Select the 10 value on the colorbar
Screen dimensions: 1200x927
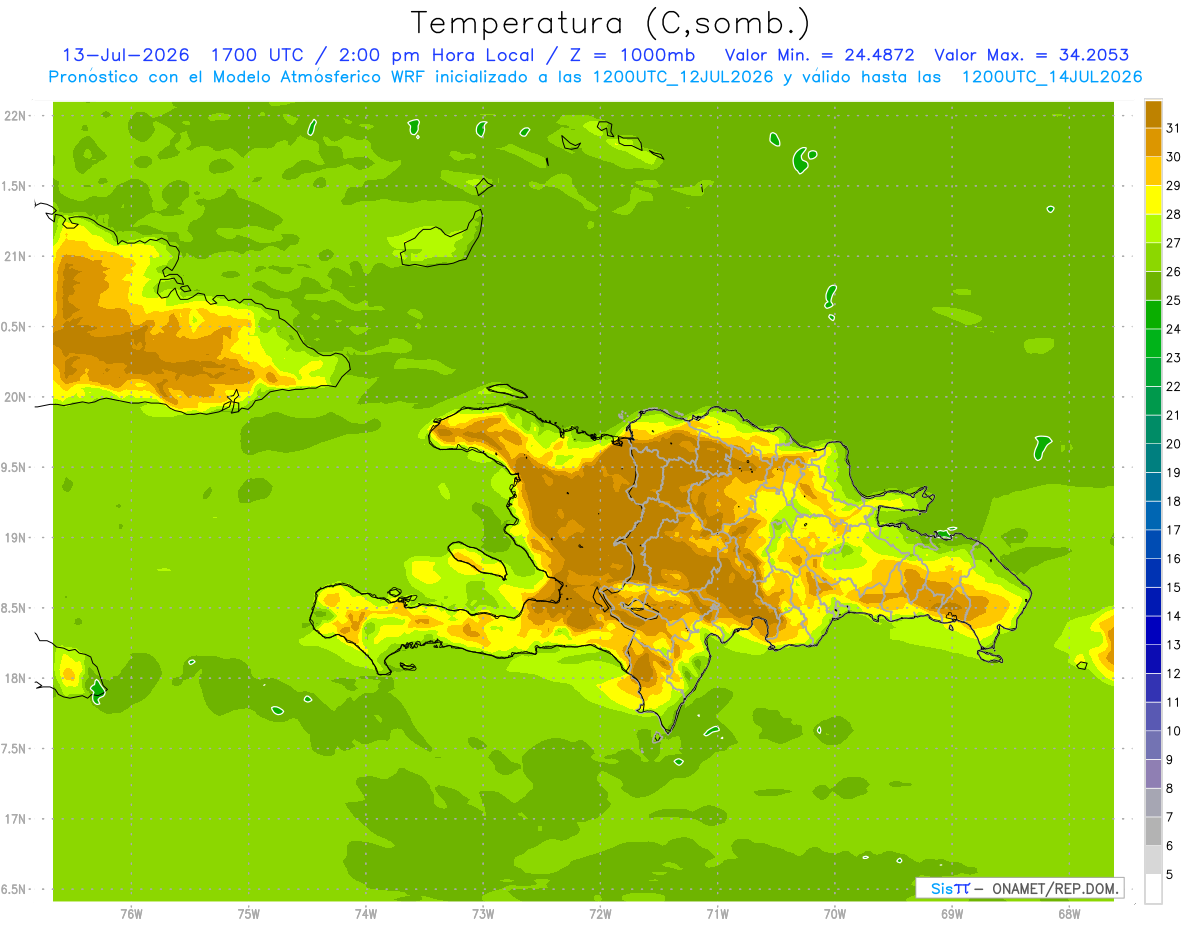click(x=1174, y=731)
